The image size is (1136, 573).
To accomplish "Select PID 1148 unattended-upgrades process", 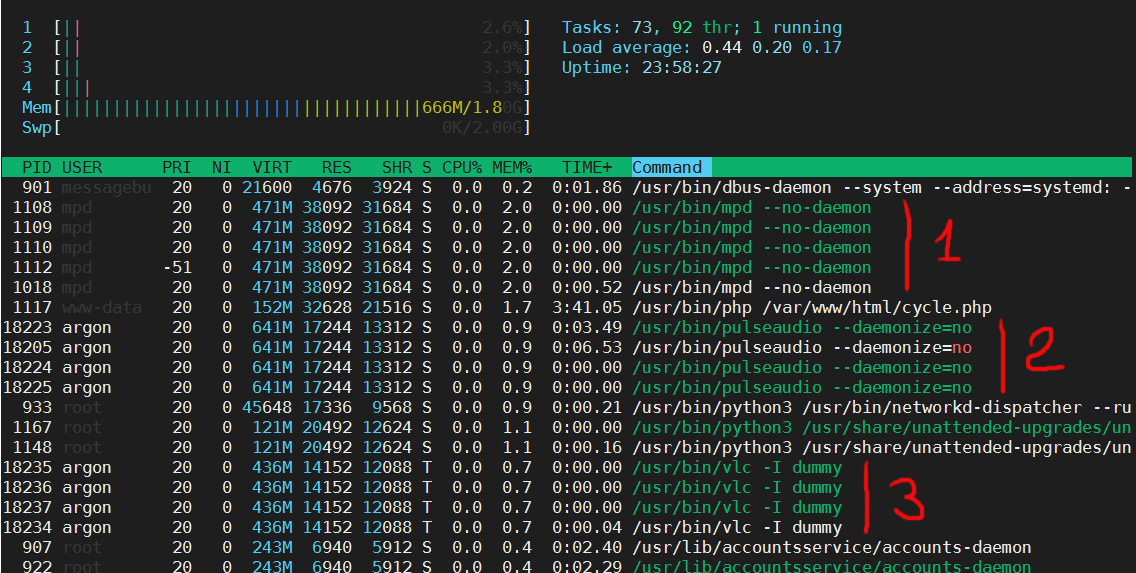I will (x=567, y=448).
